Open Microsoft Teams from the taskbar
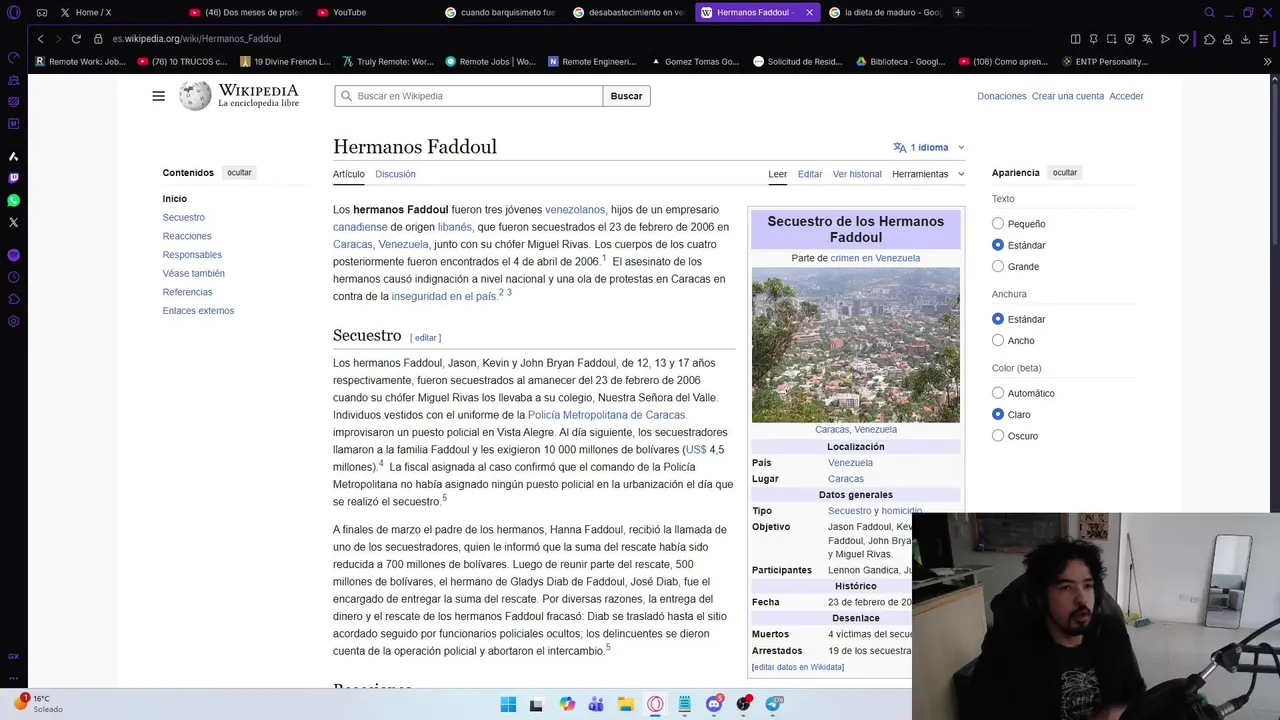This screenshot has width=1280, height=720. coord(596,704)
